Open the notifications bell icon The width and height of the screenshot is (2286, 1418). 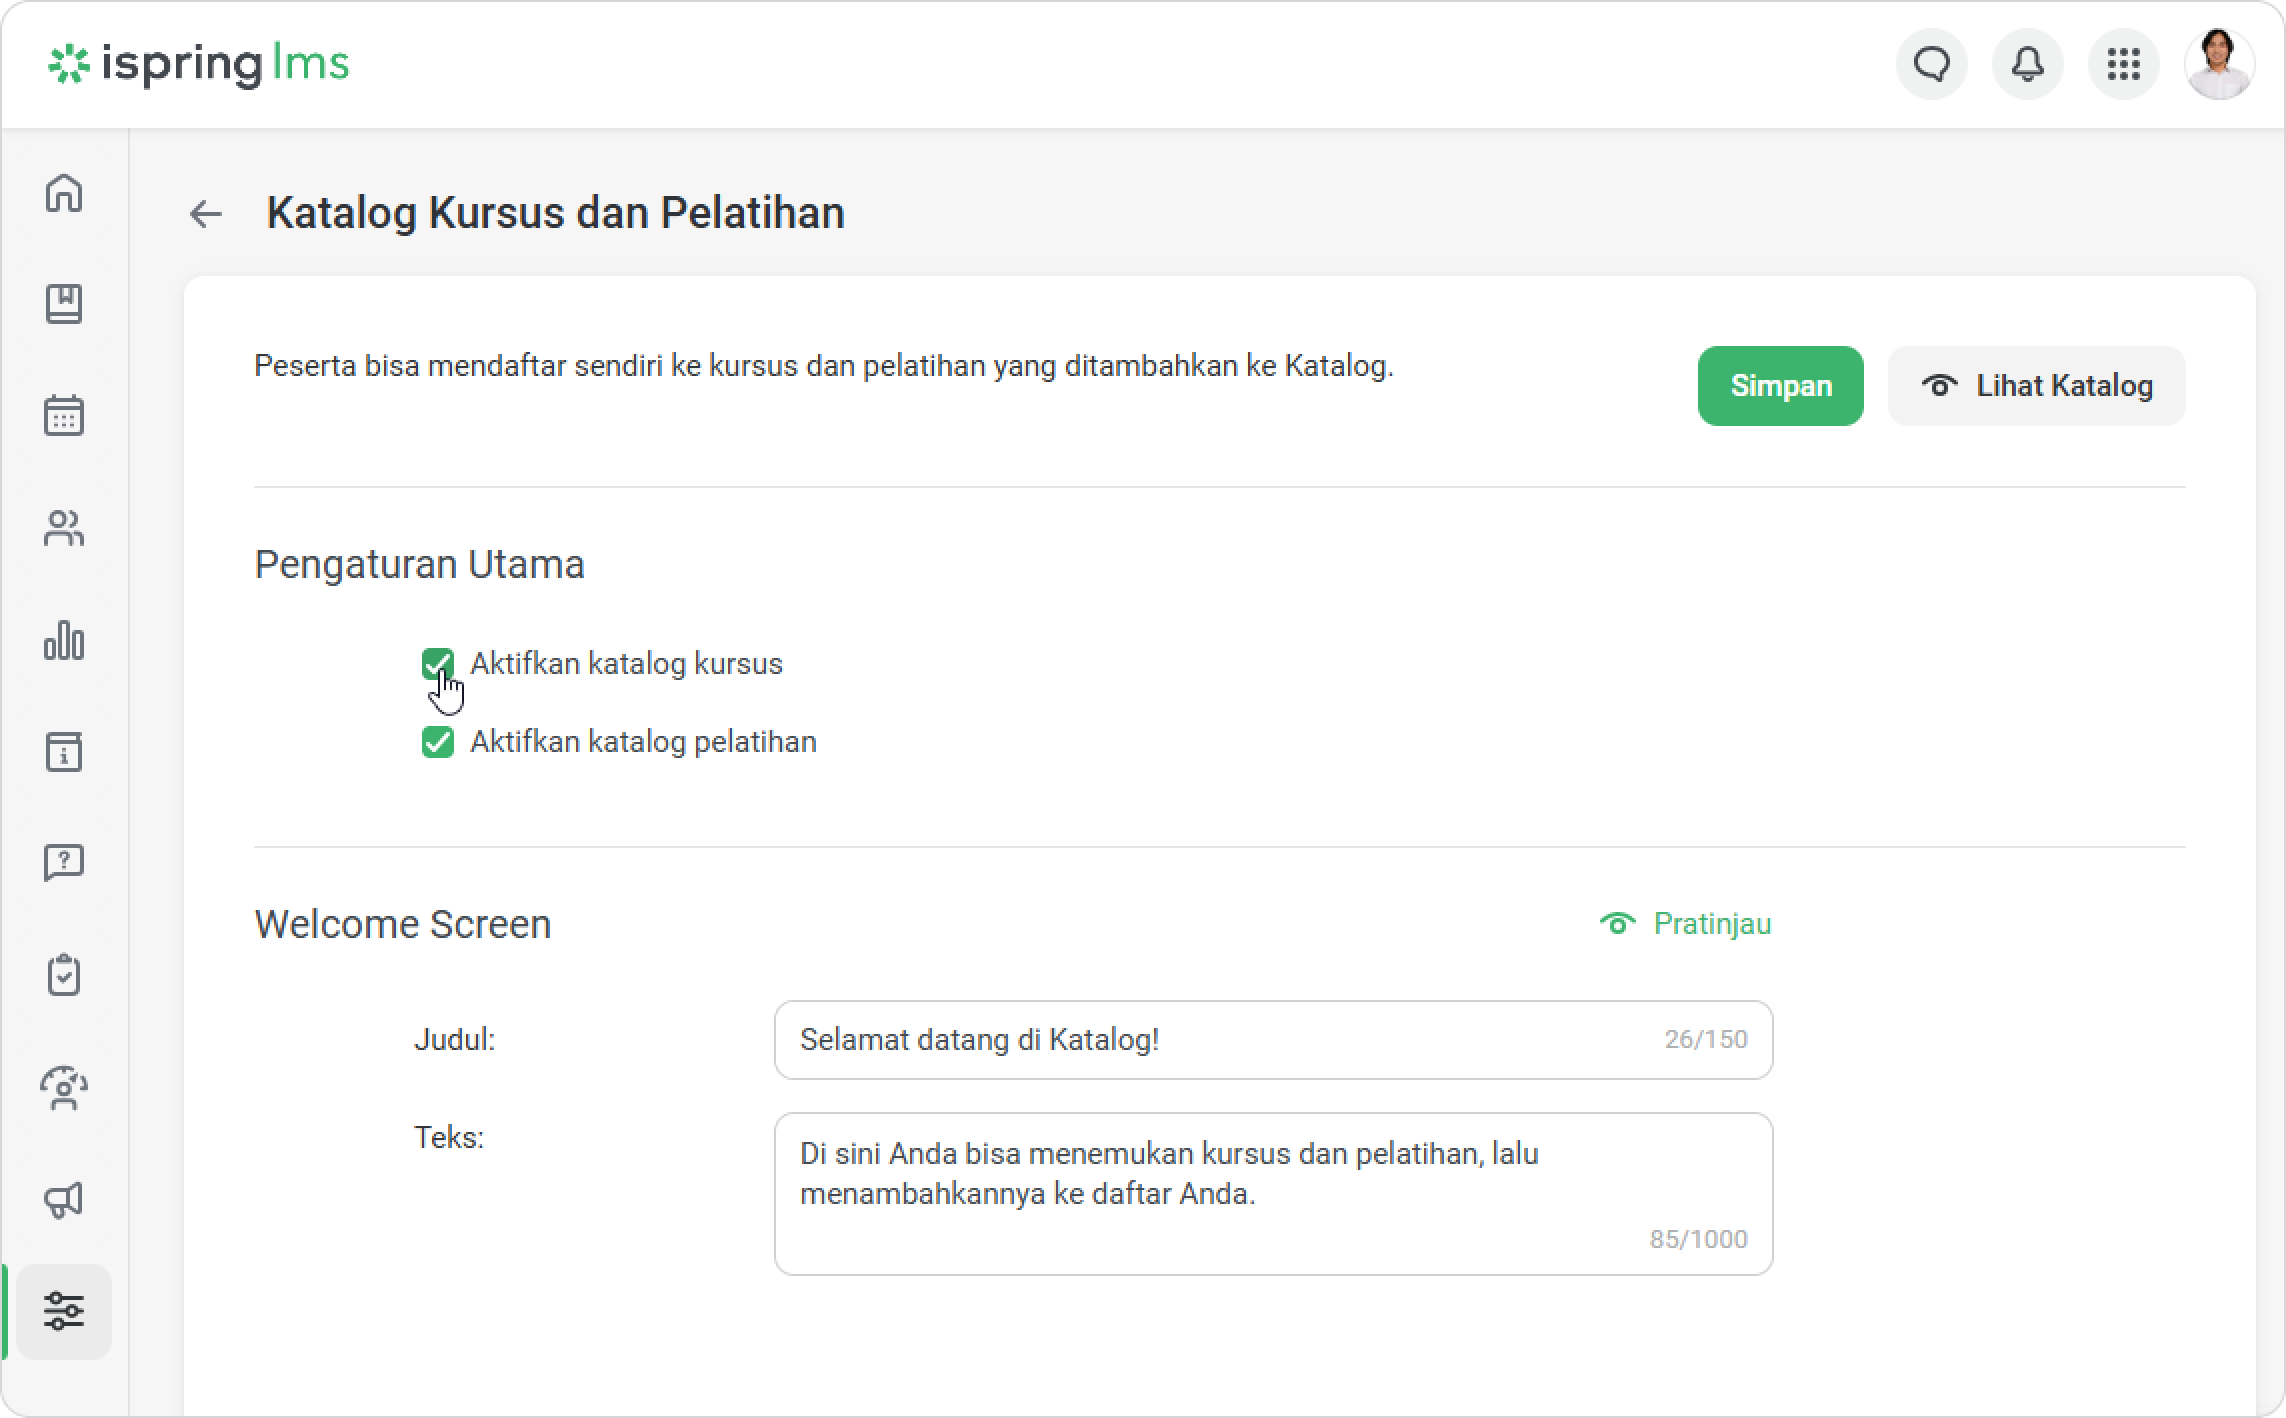pyautogui.click(x=2027, y=65)
